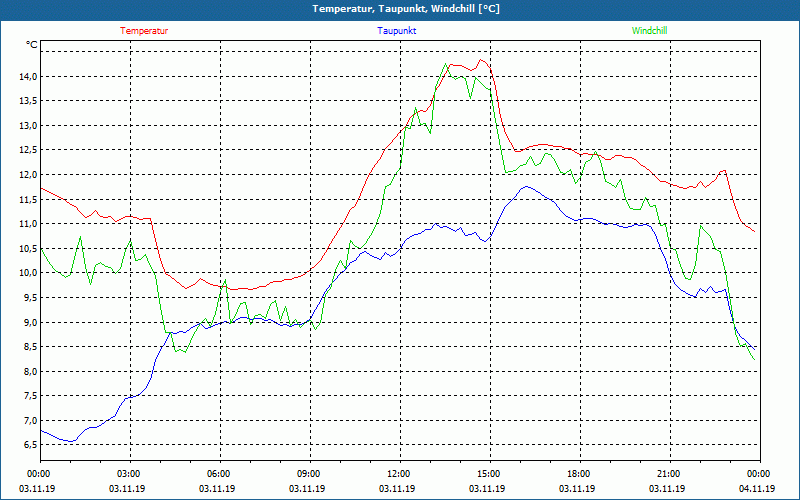This screenshot has width=800, height=500.
Task: Select the 12,5 y-axis value
Action: [x=28, y=150]
